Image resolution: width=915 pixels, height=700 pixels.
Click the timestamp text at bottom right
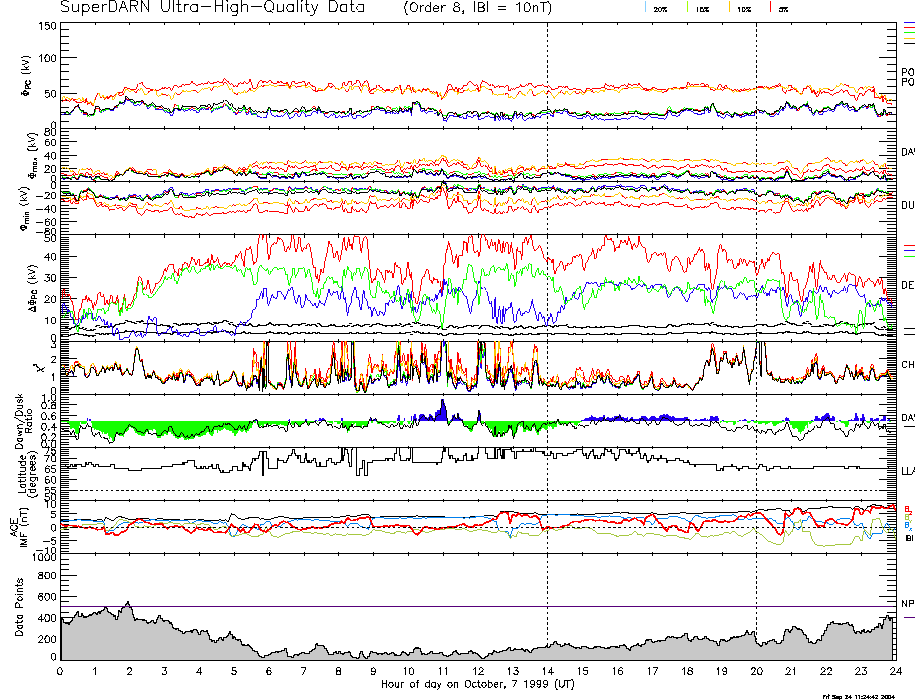click(x=864, y=696)
